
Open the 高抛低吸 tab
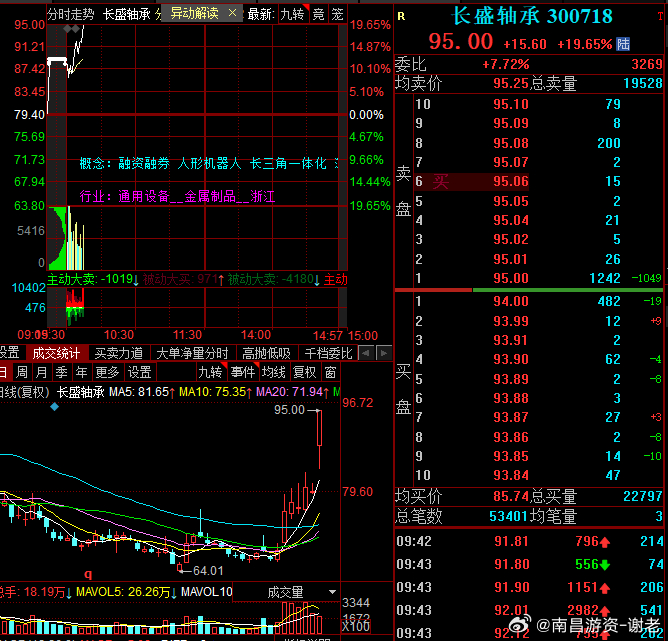(x=266, y=353)
